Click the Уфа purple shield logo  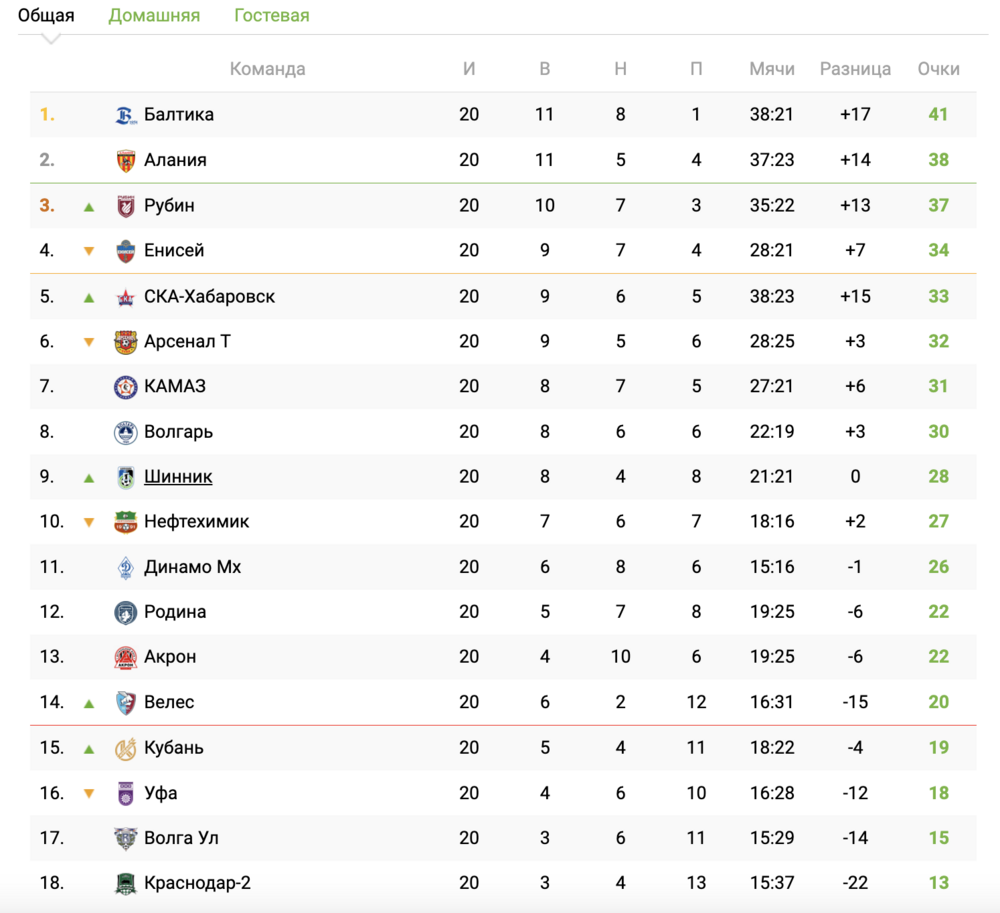[x=126, y=793]
